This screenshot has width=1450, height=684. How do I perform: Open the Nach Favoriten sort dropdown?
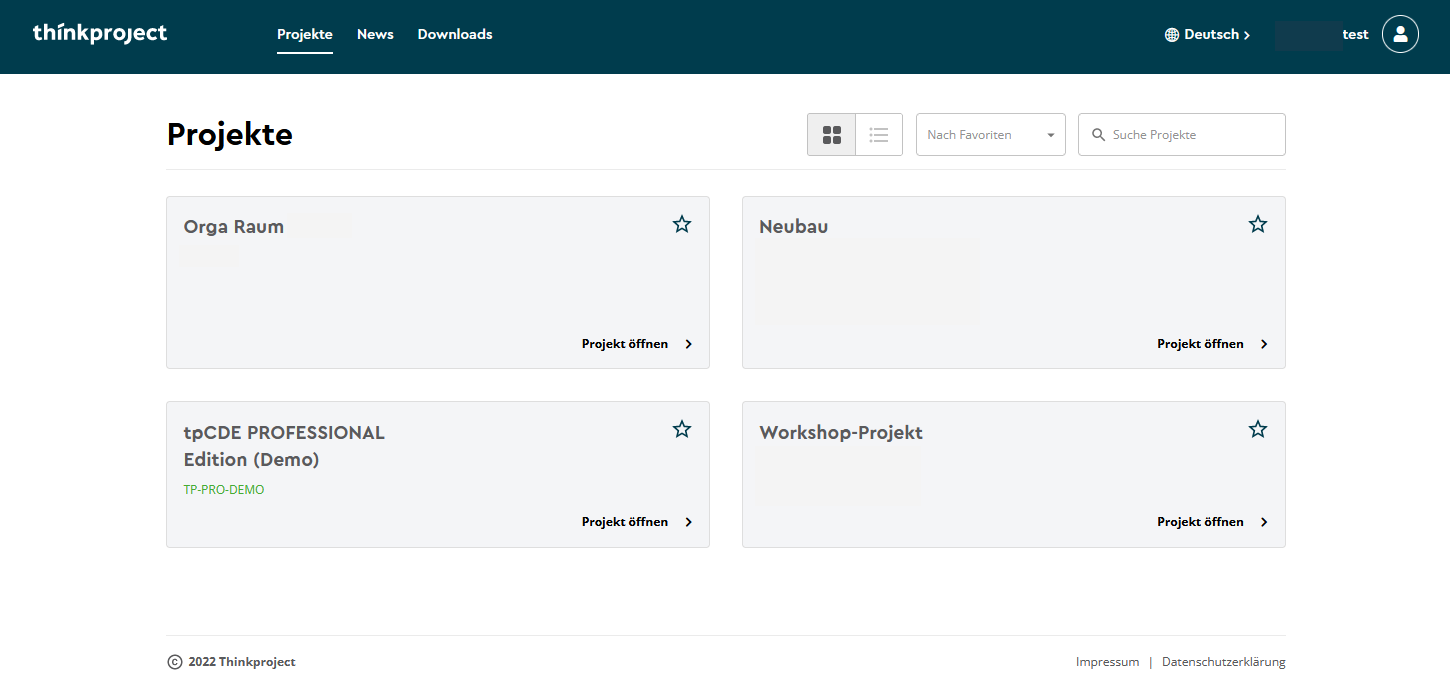tap(990, 135)
